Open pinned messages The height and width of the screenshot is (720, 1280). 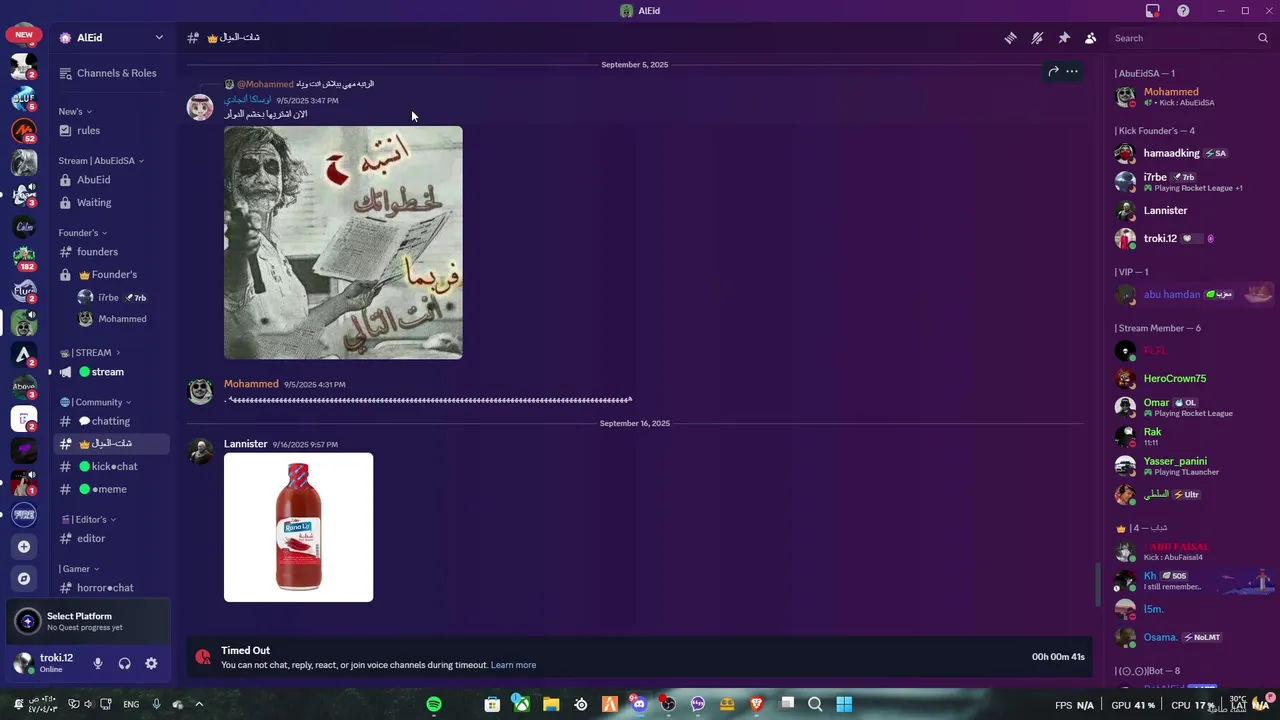click(1064, 38)
